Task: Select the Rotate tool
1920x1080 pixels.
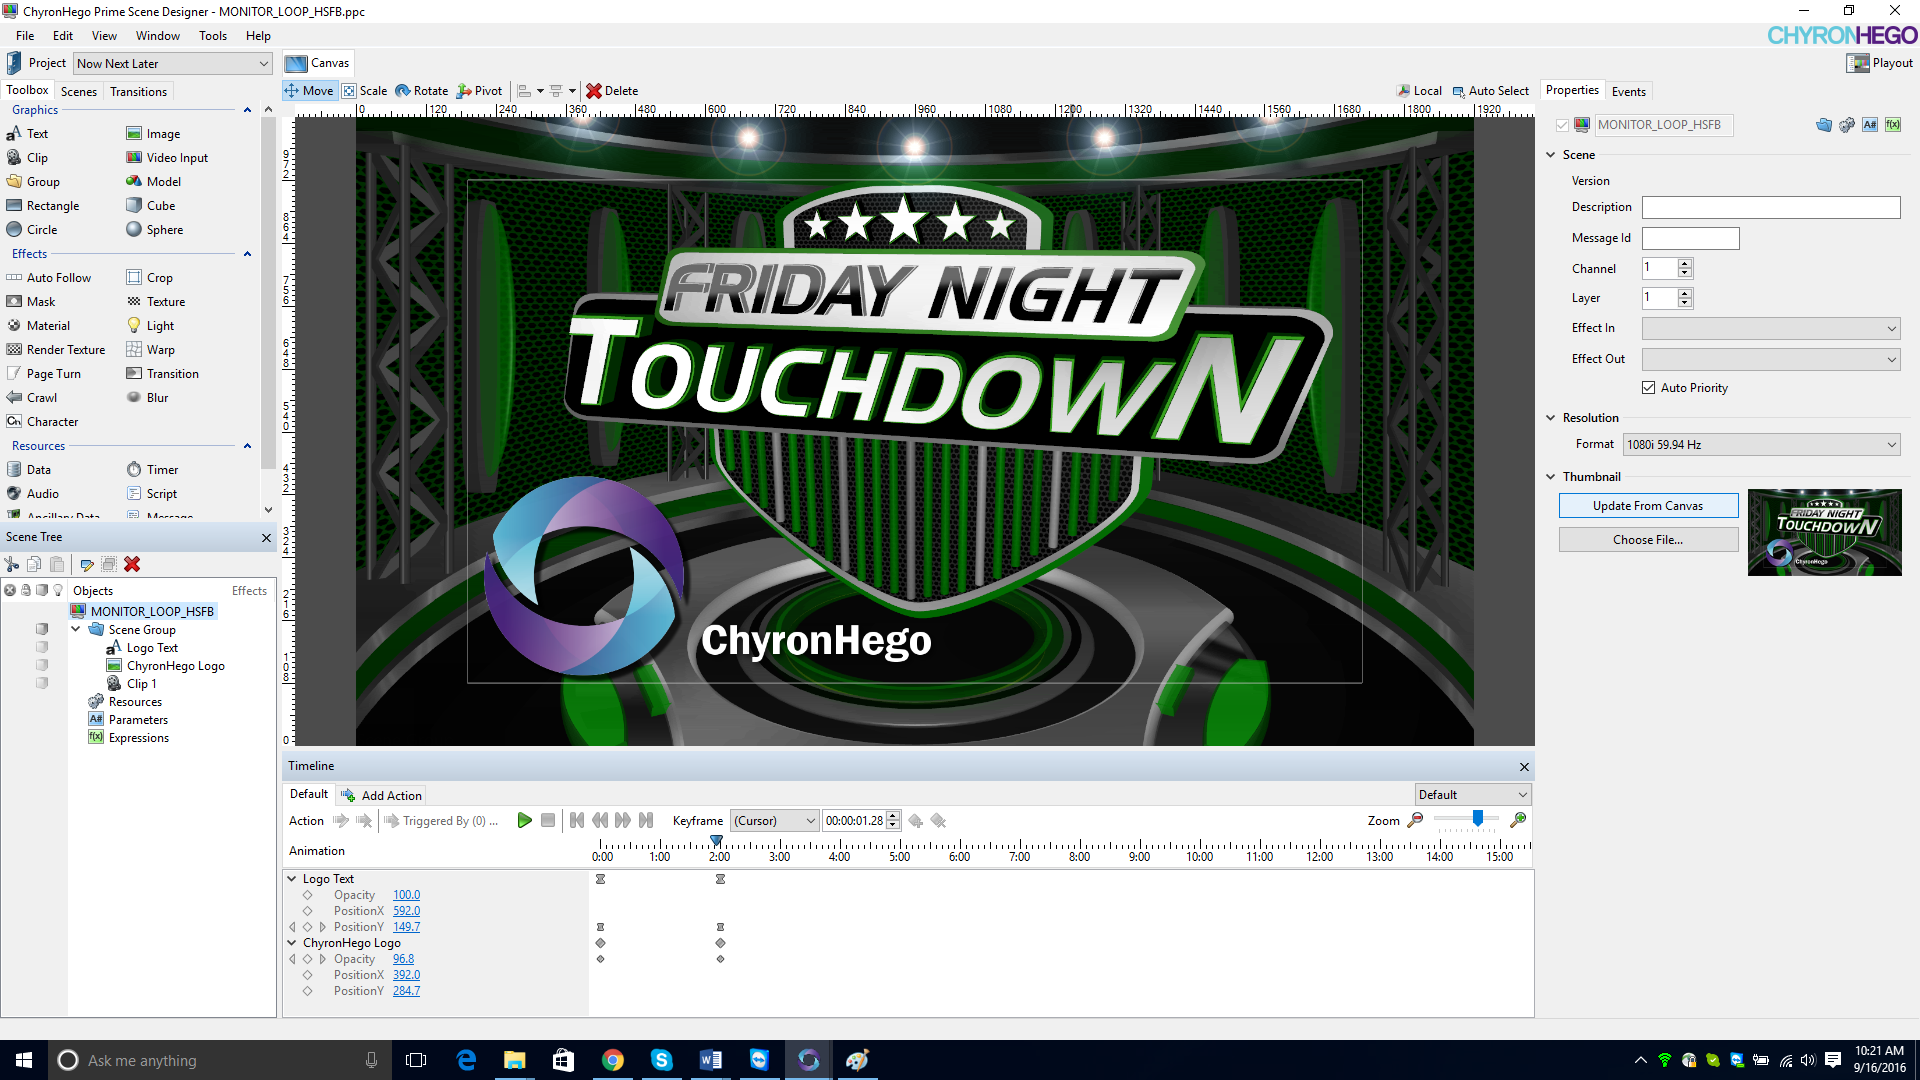Action: [x=421, y=91]
